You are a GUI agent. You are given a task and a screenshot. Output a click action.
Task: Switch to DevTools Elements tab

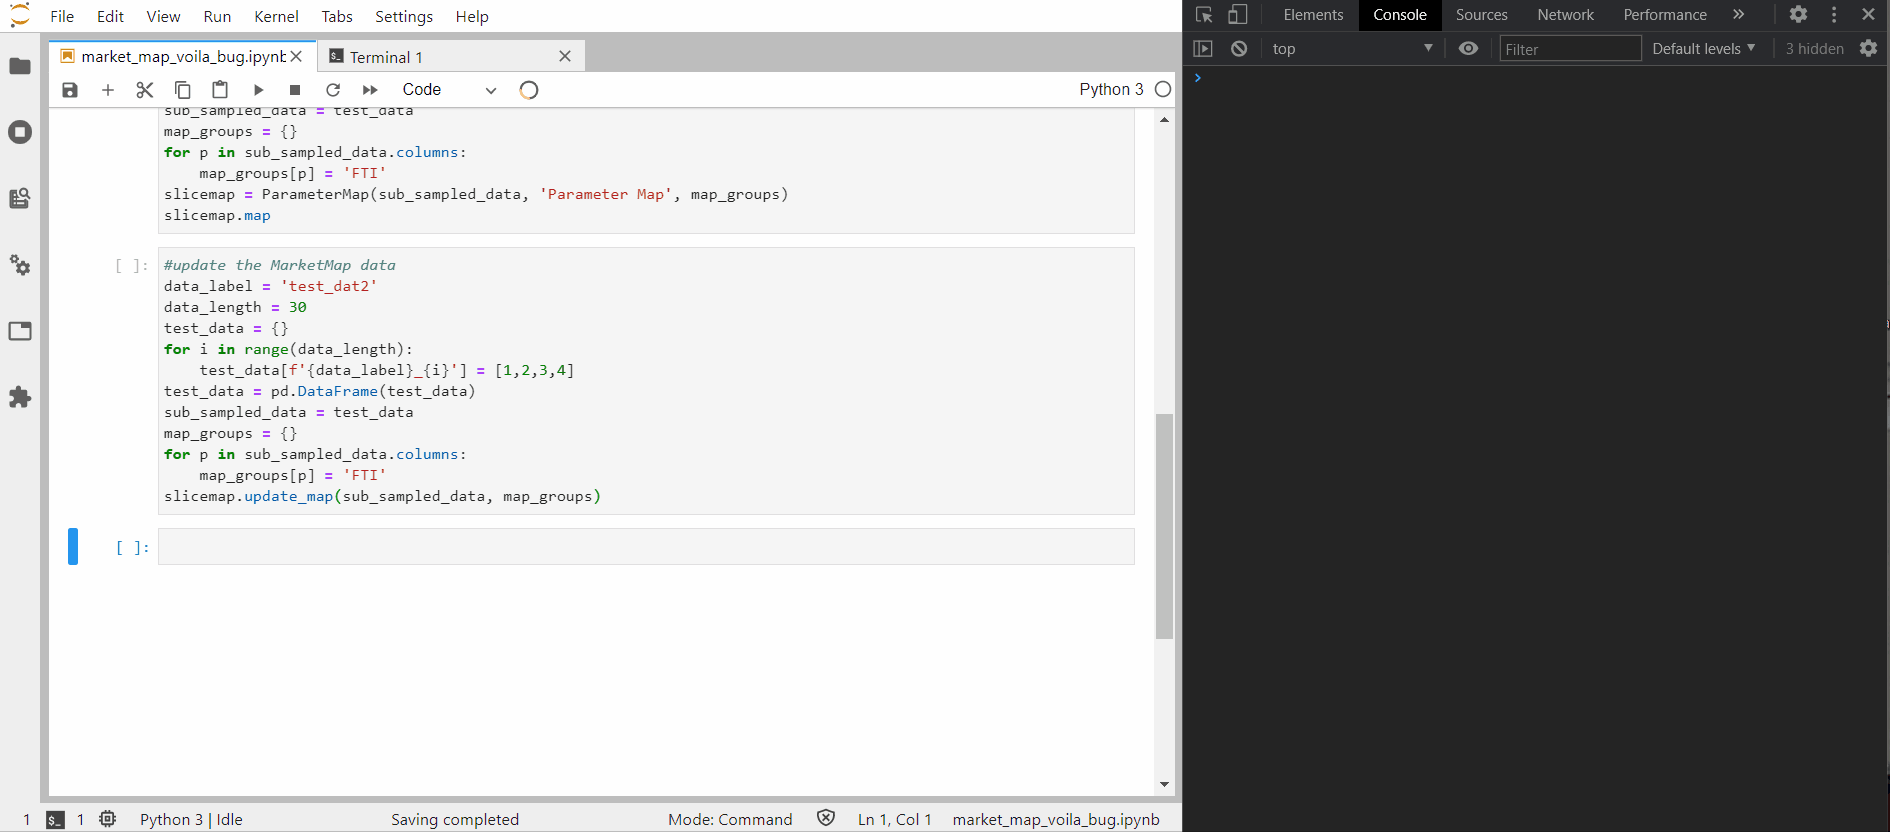tap(1313, 15)
